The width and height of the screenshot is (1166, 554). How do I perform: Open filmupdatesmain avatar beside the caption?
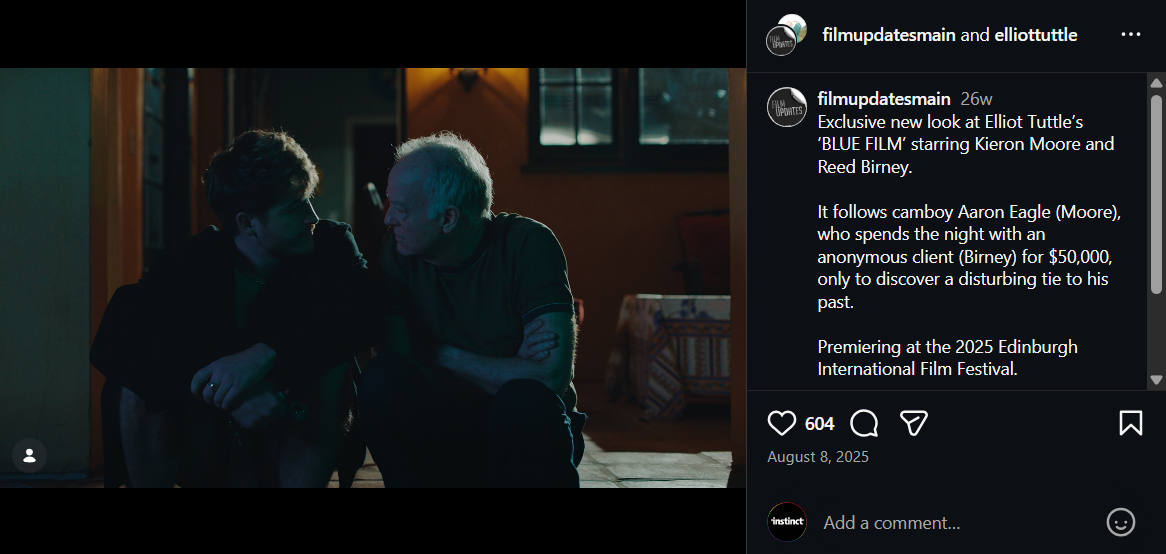coord(786,107)
